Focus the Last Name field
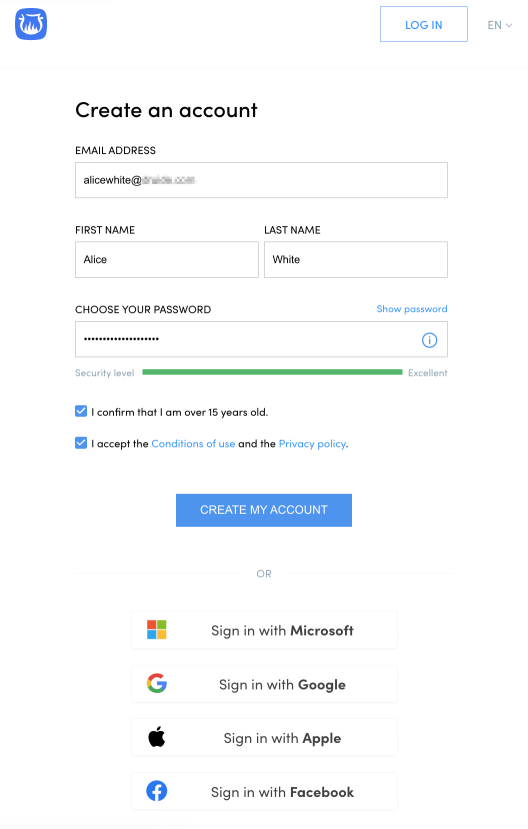The image size is (528, 829). 356,260
